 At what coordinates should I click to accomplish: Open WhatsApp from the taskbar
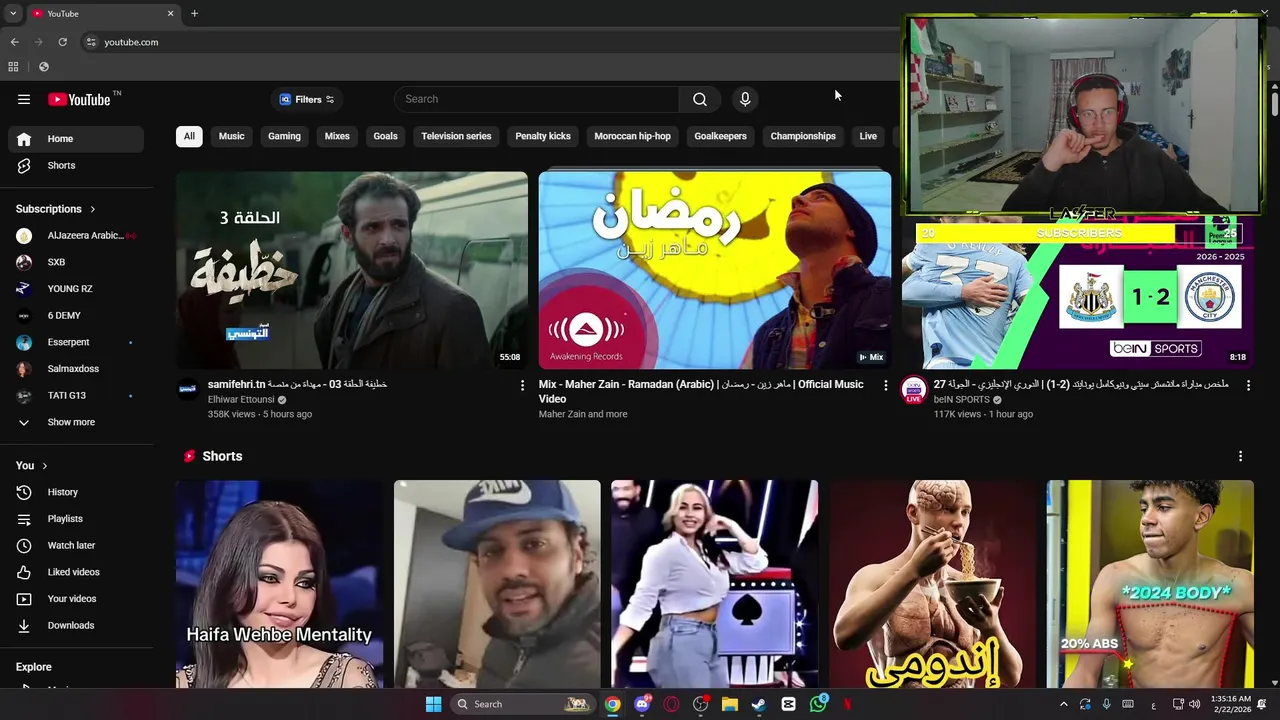(818, 704)
